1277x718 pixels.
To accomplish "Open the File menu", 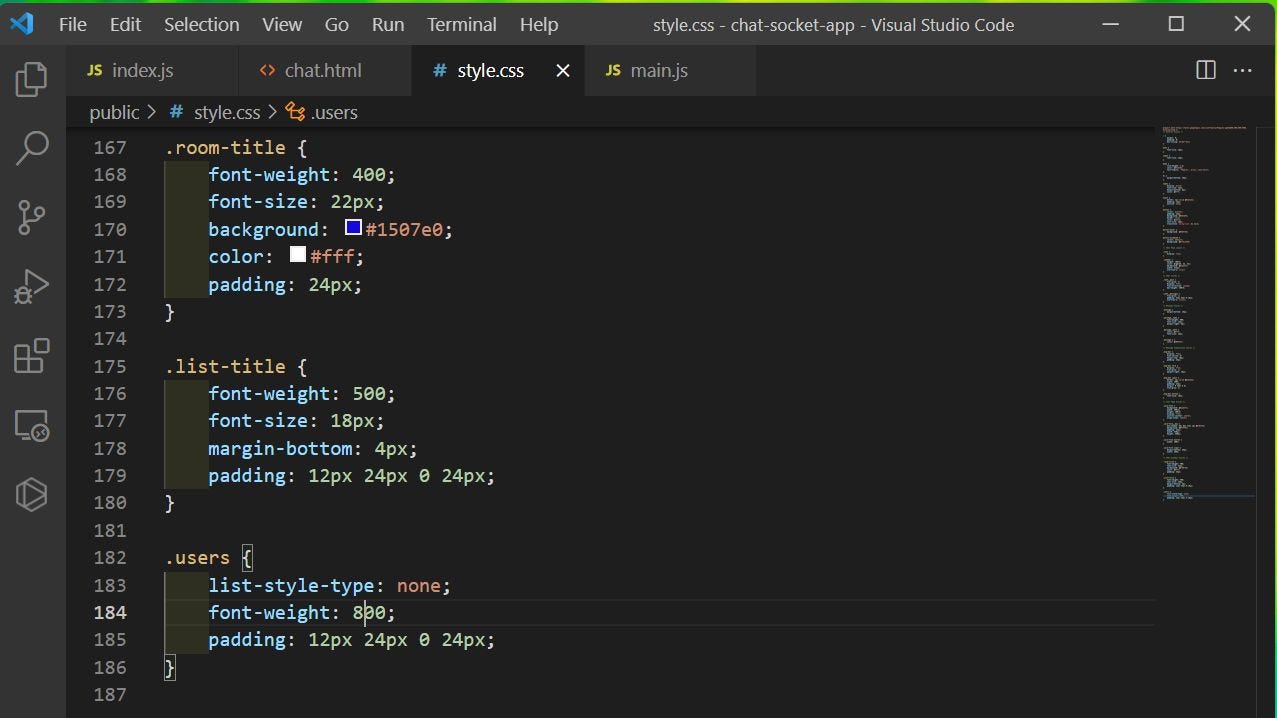I will [73, 24].
